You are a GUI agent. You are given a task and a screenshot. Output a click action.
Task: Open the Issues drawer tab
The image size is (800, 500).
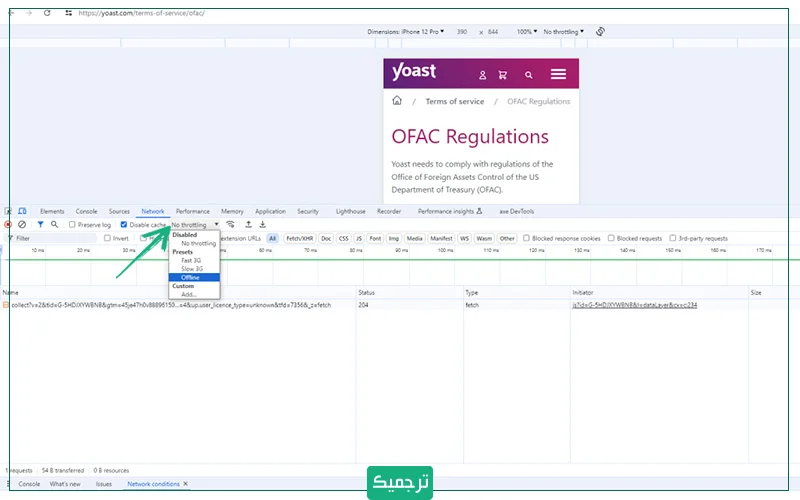coord(104,484)
